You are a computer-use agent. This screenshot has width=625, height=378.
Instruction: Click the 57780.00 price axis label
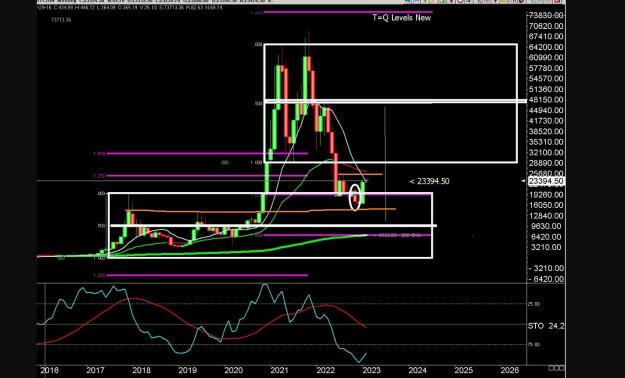[546, 69]
